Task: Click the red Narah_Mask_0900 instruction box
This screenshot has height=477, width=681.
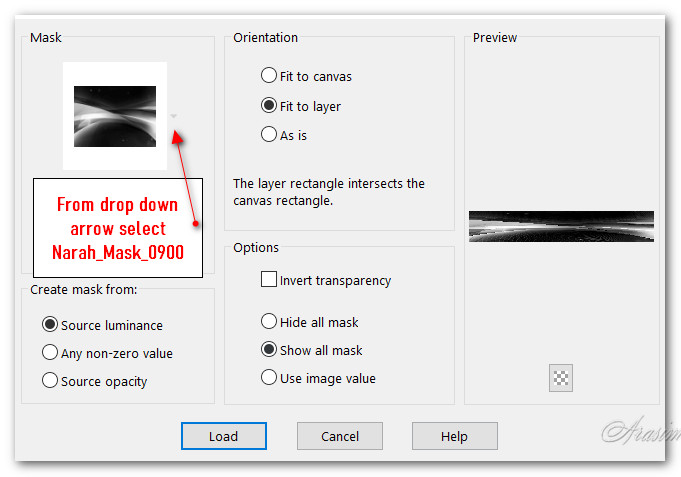Action: (x=118, y=228)
